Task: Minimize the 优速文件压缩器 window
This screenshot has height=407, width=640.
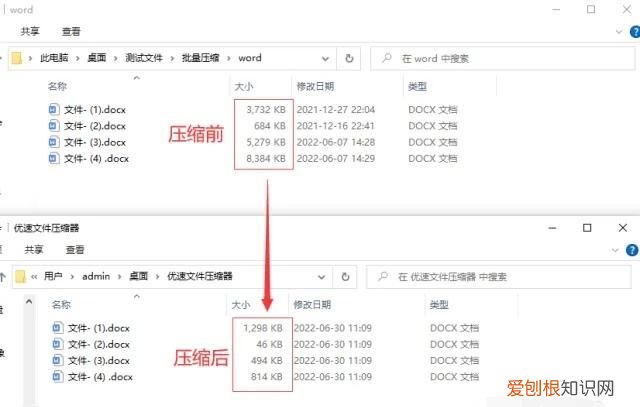Action: point(552,228)
